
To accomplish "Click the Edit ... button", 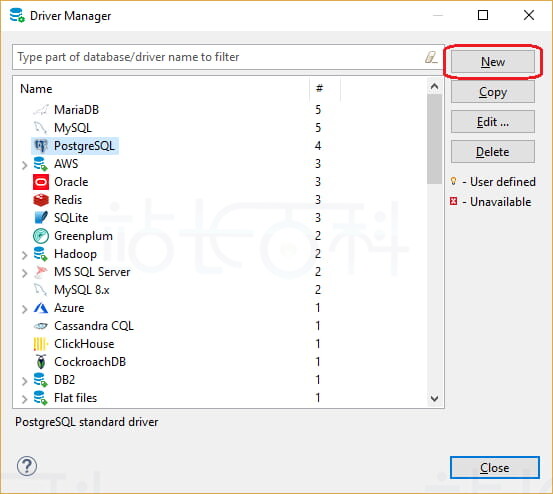I will point(493,122).
